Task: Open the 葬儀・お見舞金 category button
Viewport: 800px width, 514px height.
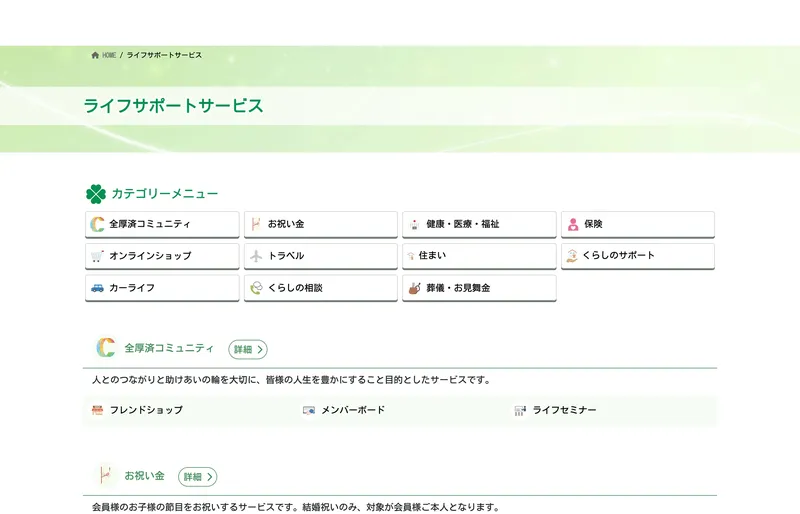Action: pyautogui.click(x=479, y=288)
